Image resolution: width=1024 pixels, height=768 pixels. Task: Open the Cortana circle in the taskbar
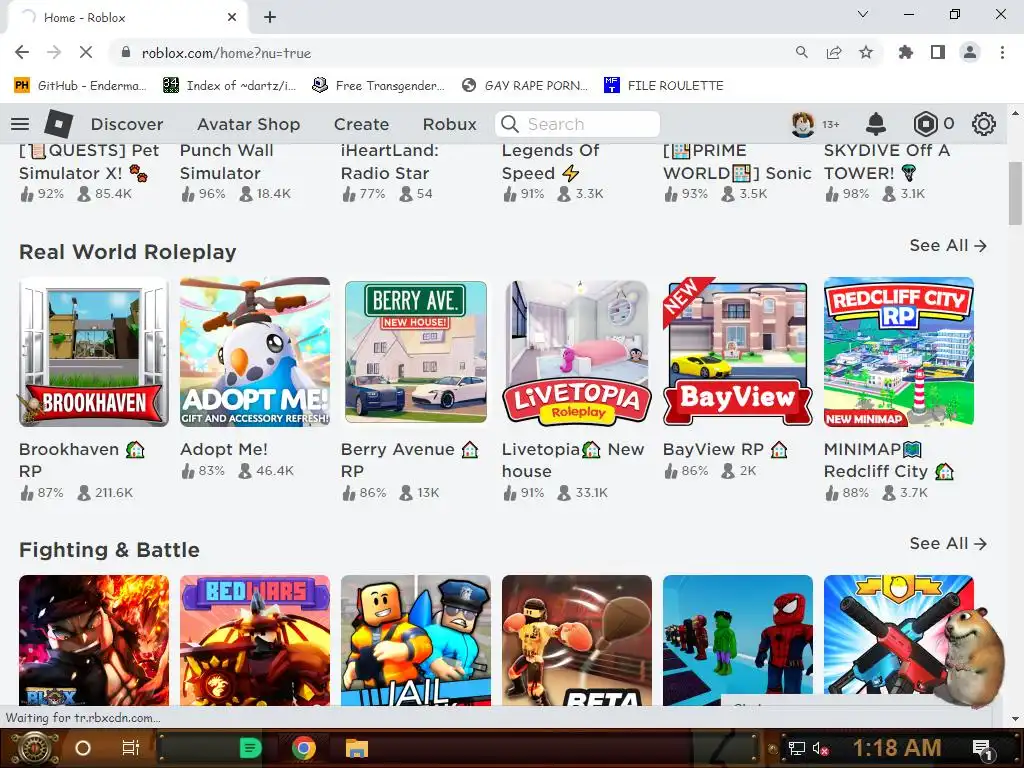point(83,748)
